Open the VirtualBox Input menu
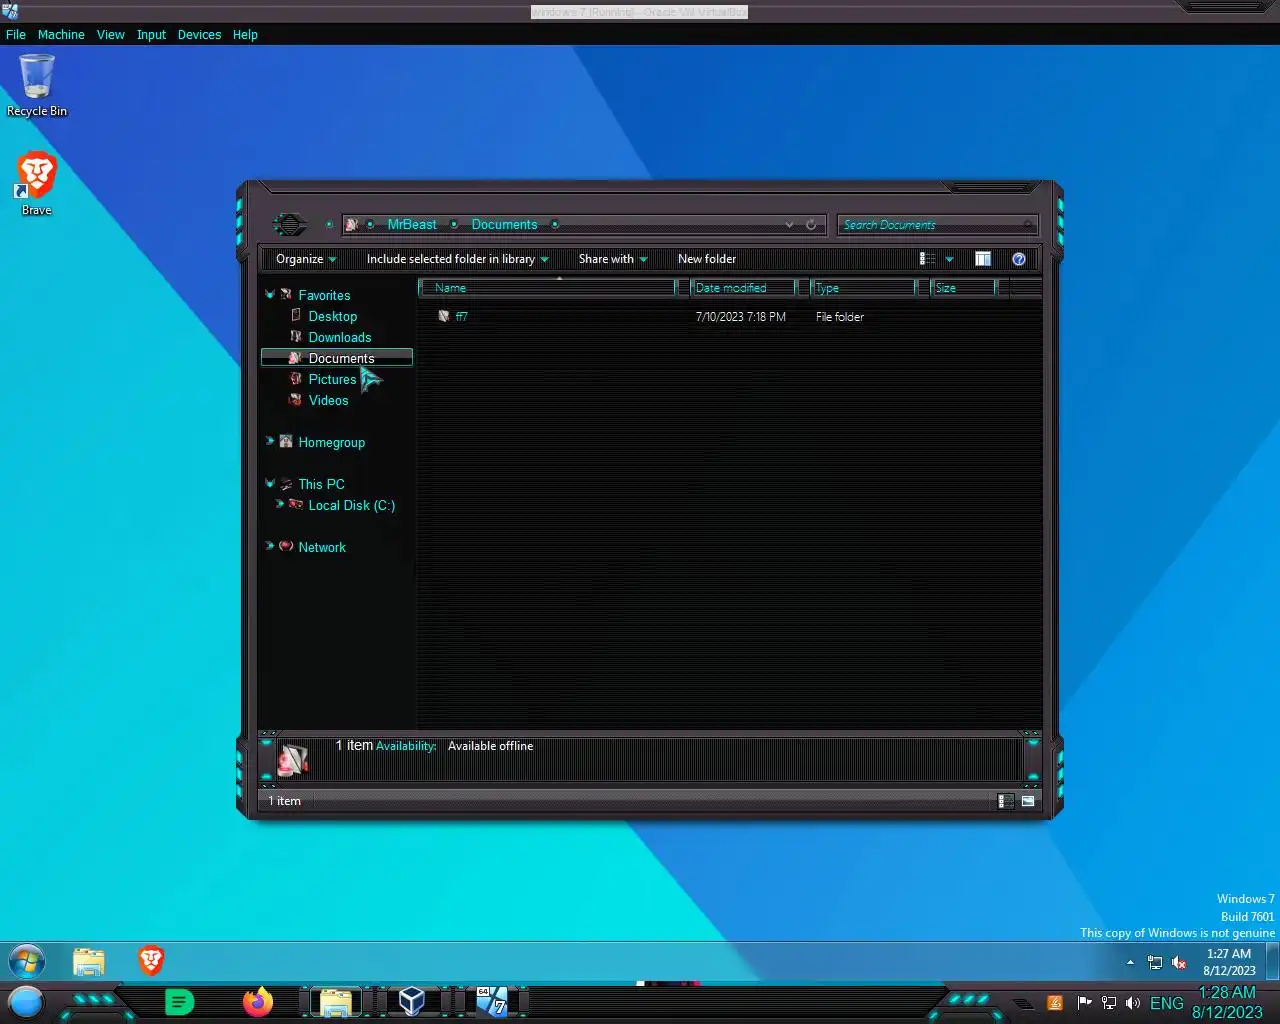 [x=151, y=34]
